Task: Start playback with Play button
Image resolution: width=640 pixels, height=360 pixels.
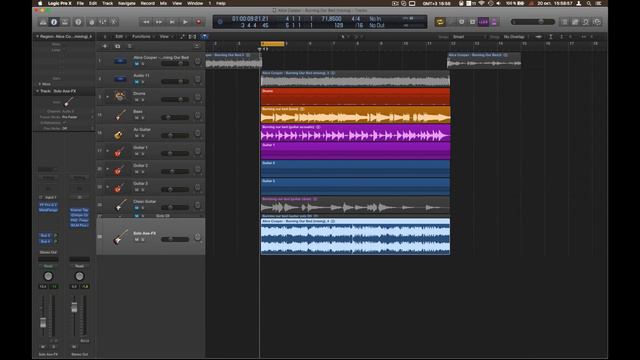Action: [x=185, y=22]
